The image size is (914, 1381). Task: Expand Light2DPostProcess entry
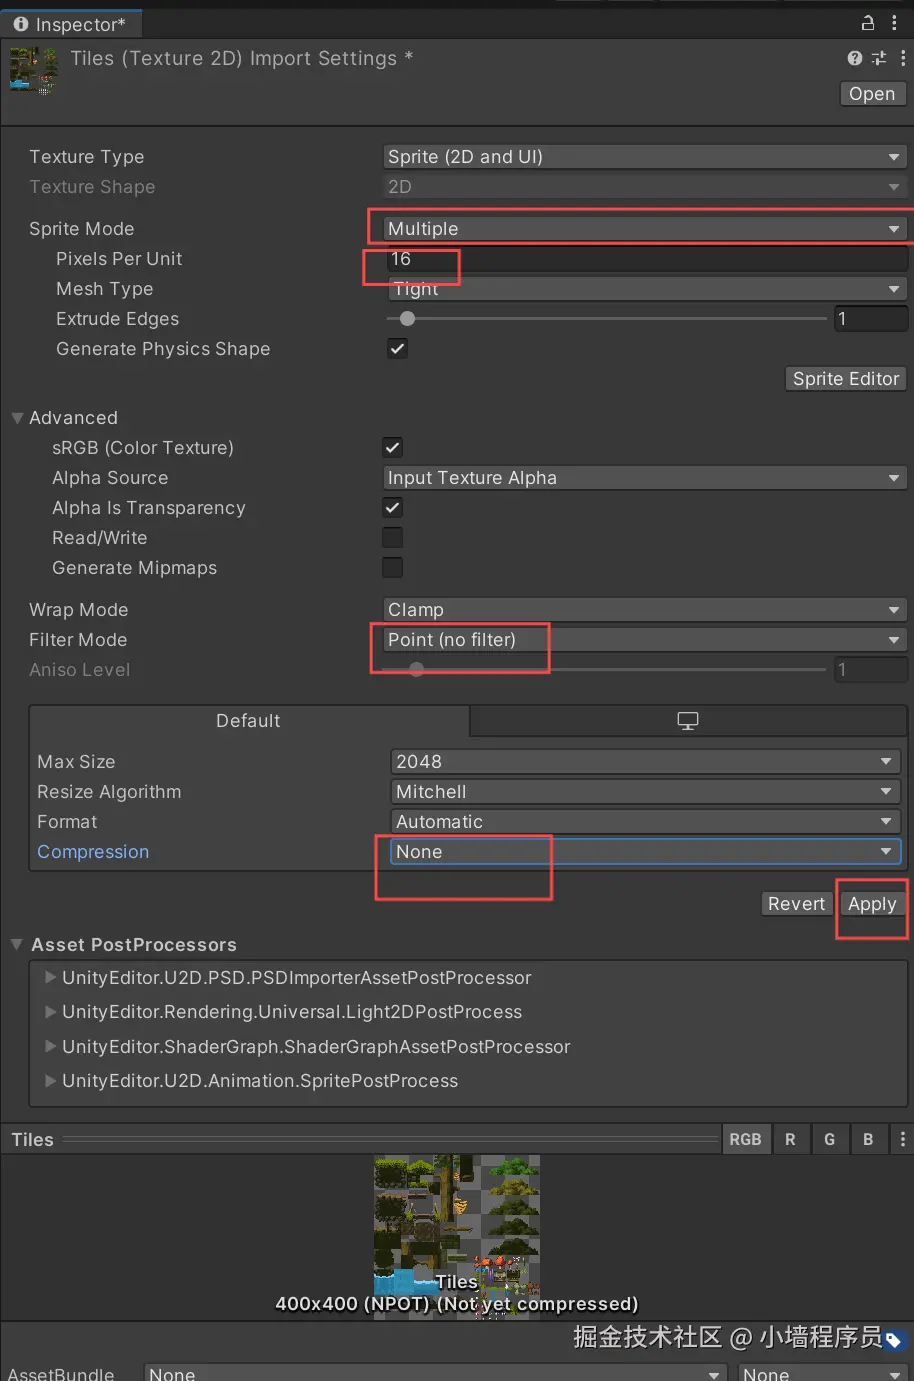pos(50,1012)
